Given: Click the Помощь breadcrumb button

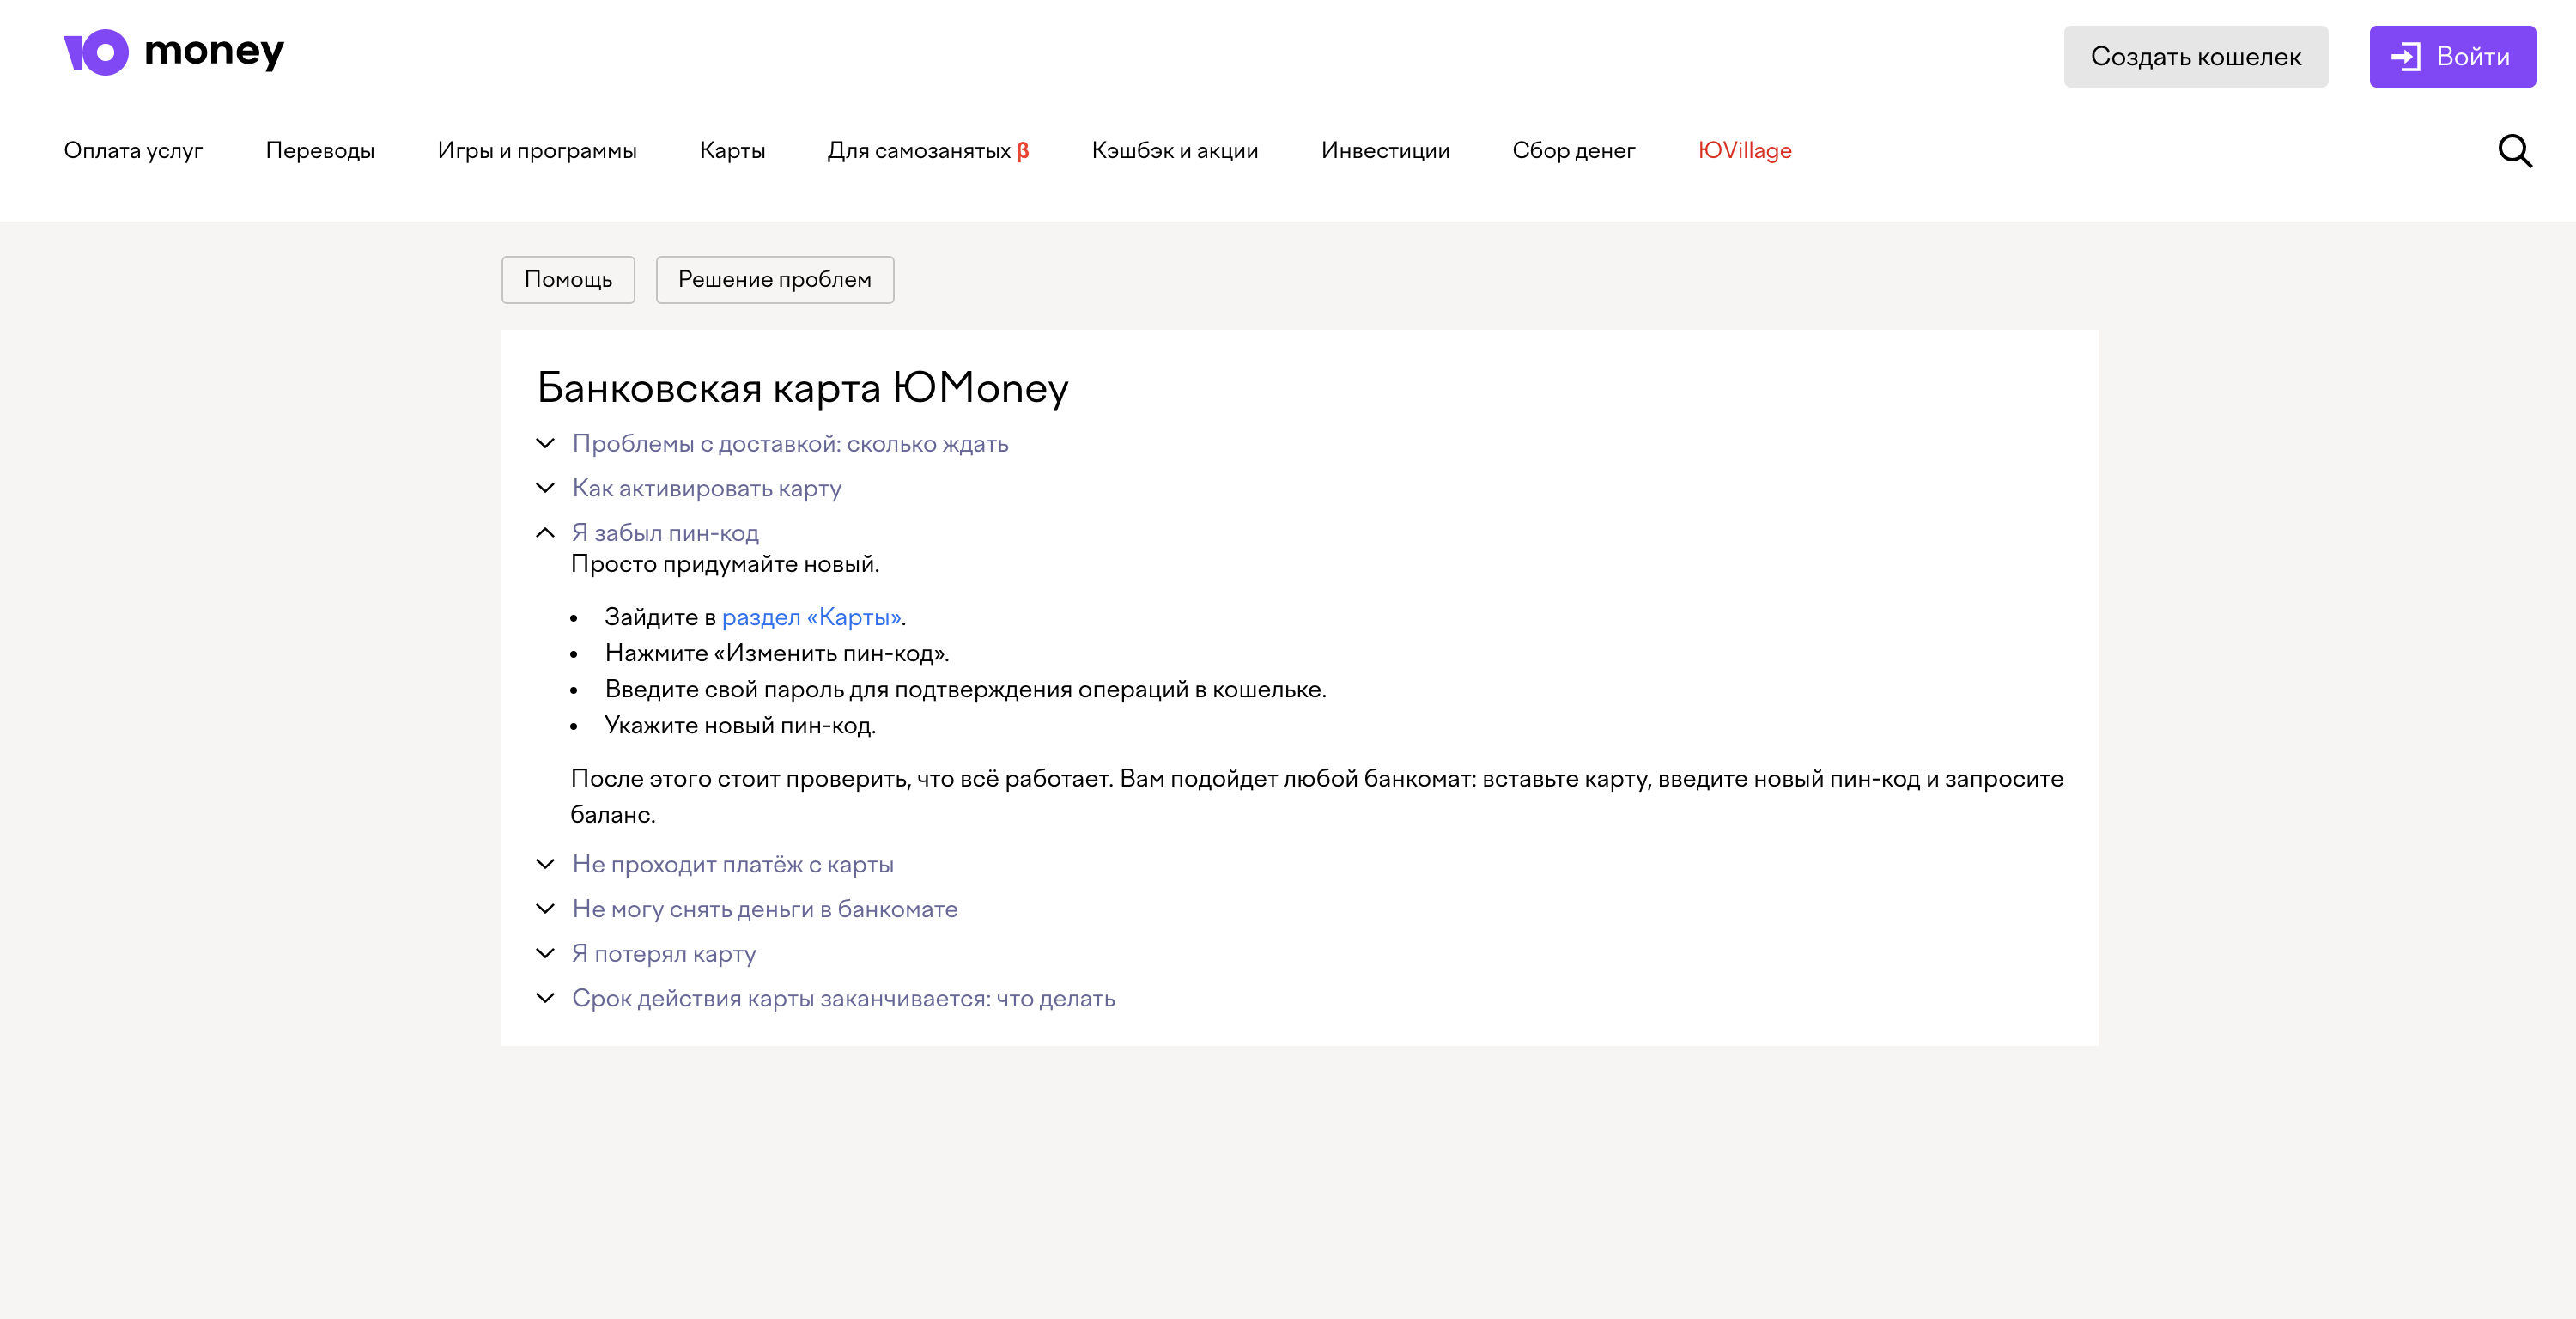Looking at the screenshot, I should [568, 280].
